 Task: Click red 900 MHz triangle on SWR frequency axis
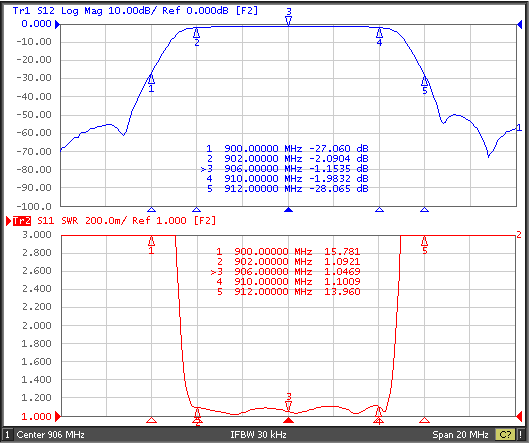tap(151, 420)
